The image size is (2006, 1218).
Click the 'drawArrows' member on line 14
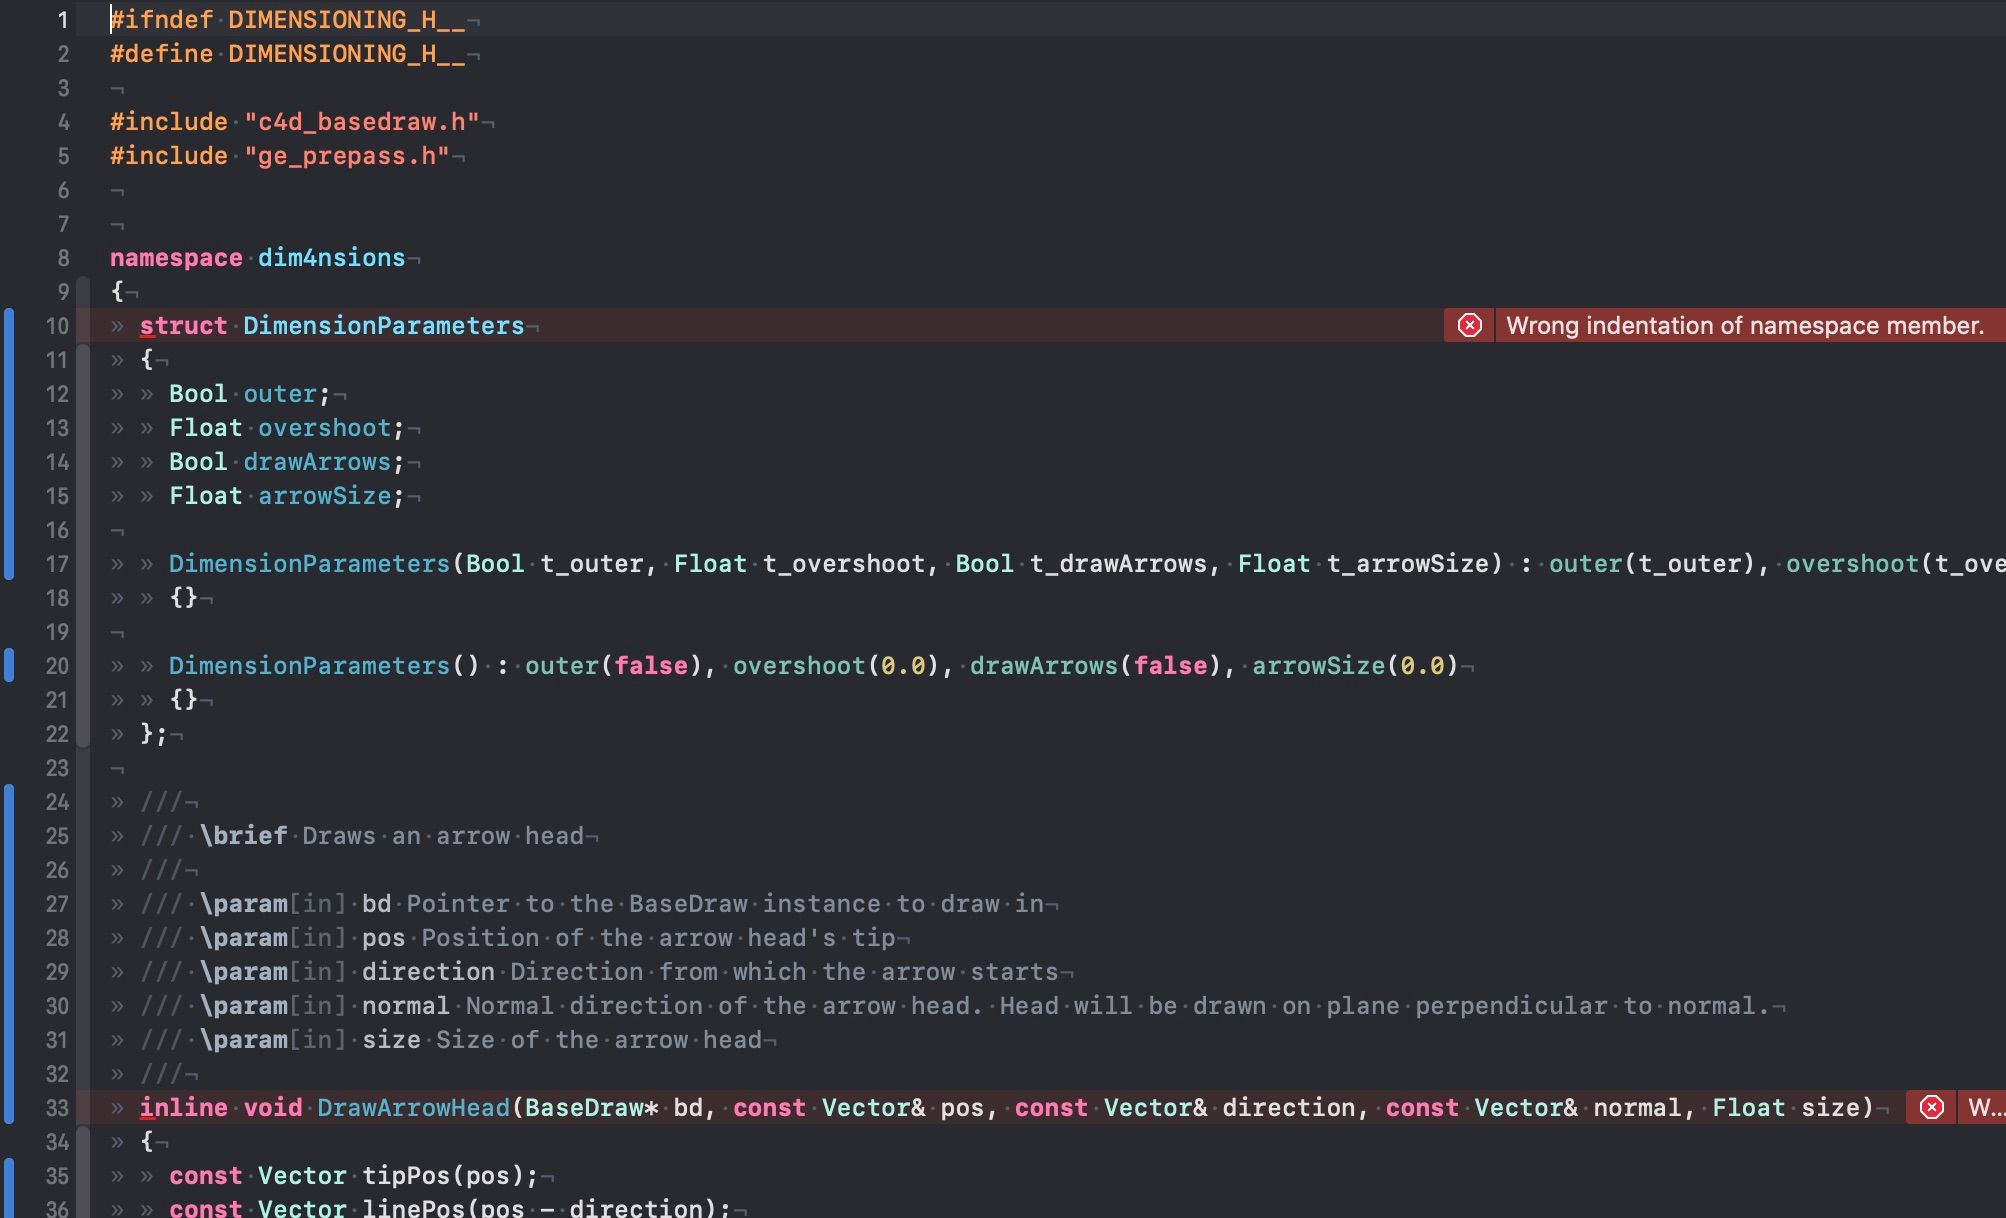pyautogui.click(x=317, y=462)
